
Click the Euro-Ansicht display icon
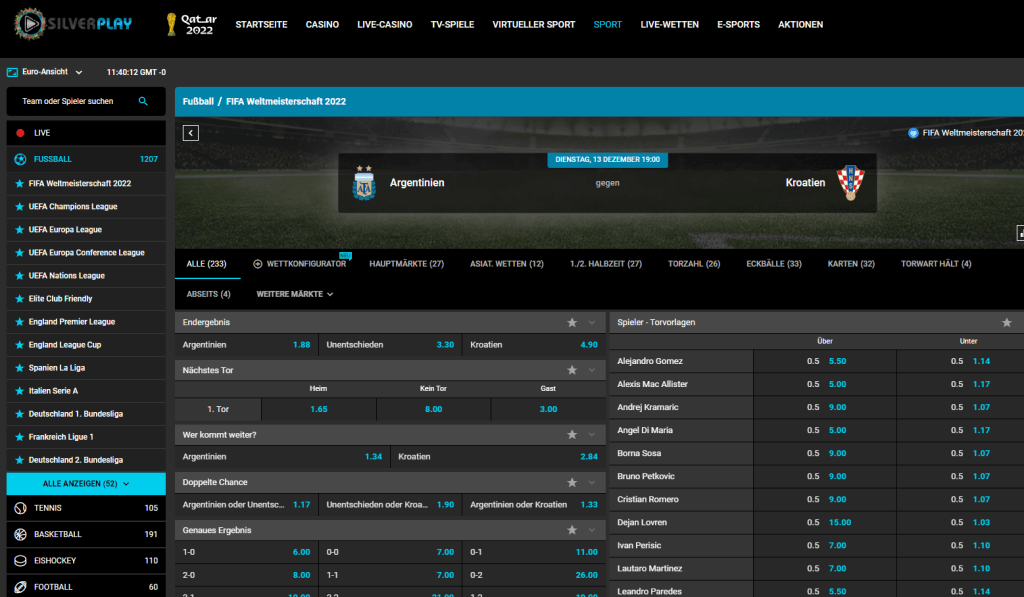pyautogui.click(x=12, y=72)
